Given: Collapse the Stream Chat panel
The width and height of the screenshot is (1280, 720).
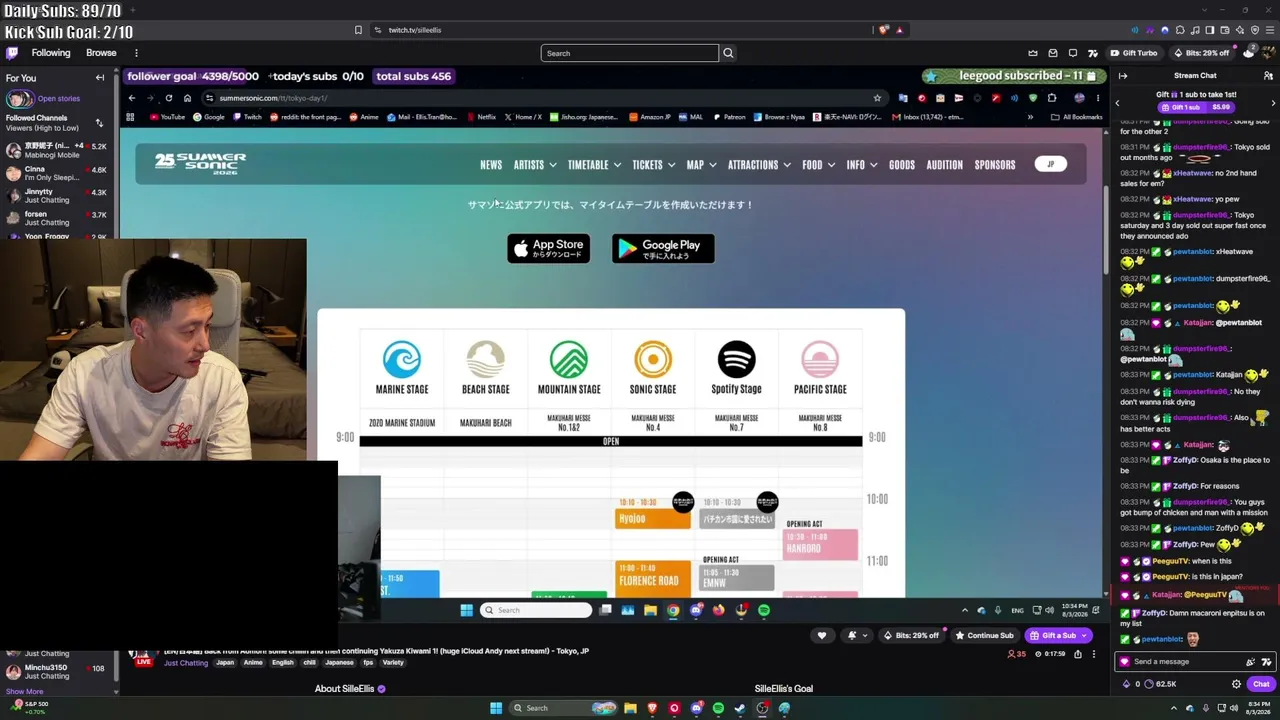Looking at the screenshot, I should click(1123, 76).
